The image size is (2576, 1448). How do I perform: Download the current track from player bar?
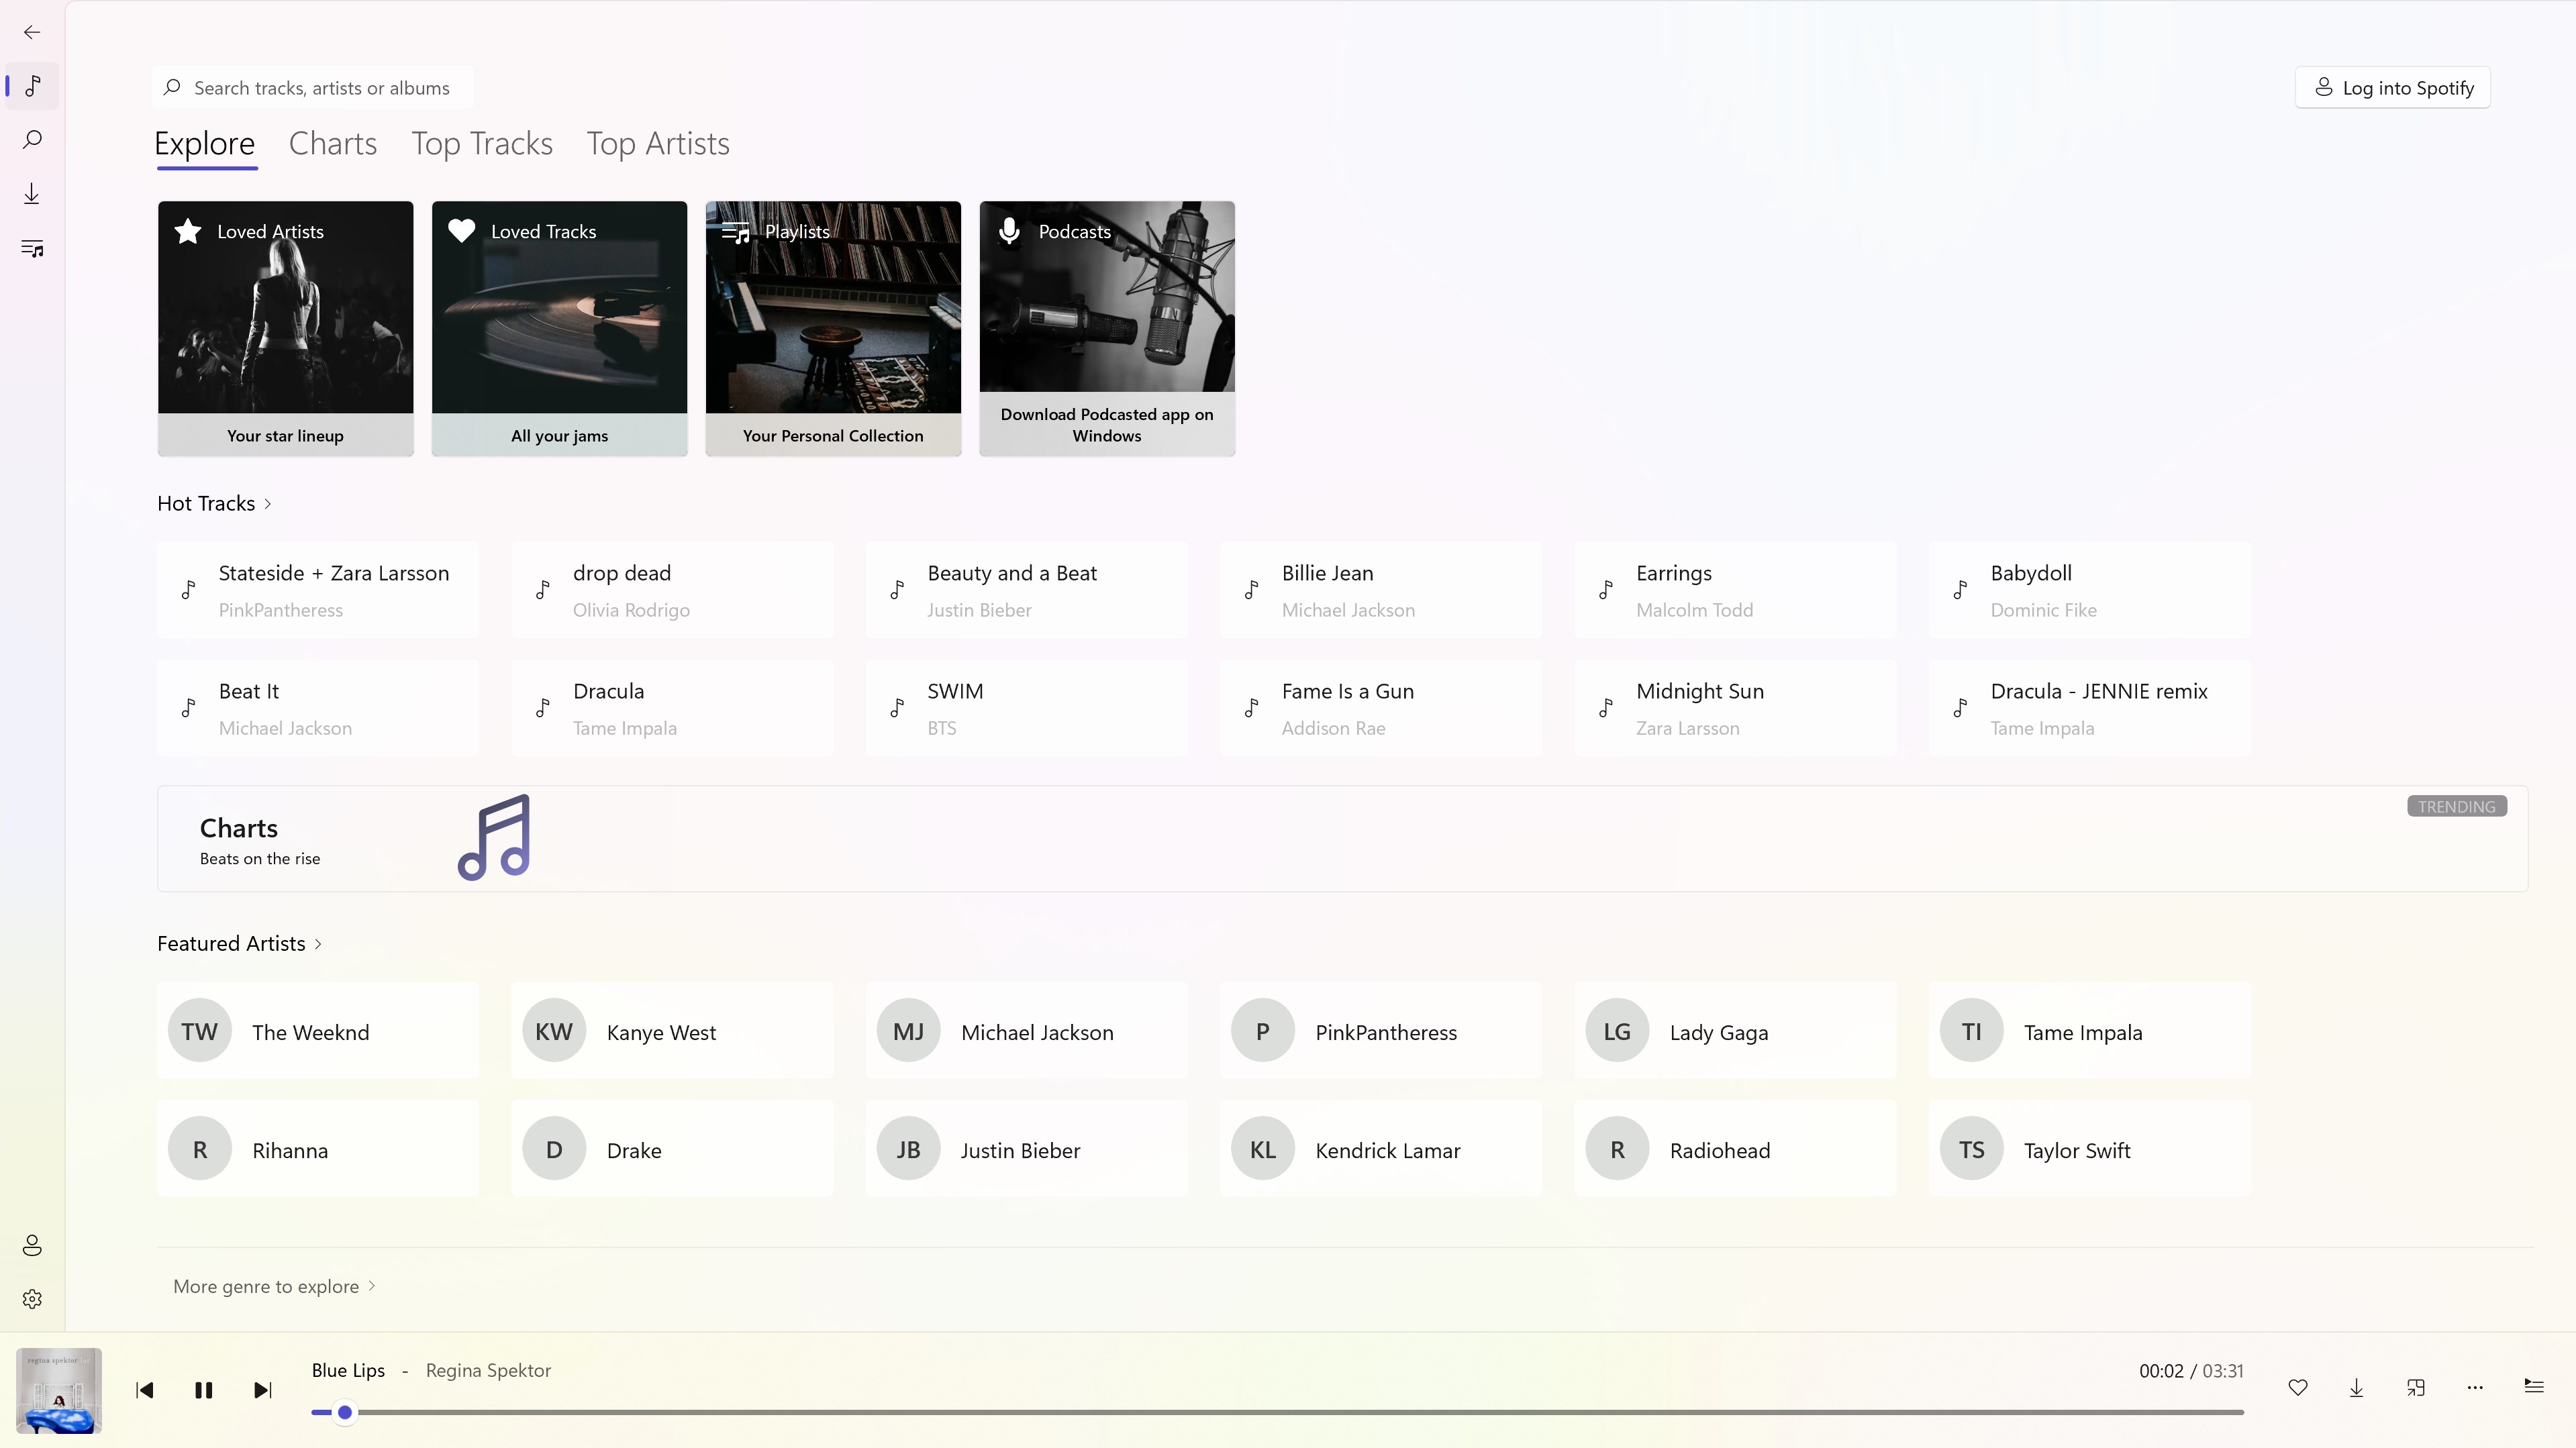[2357, 1387]
